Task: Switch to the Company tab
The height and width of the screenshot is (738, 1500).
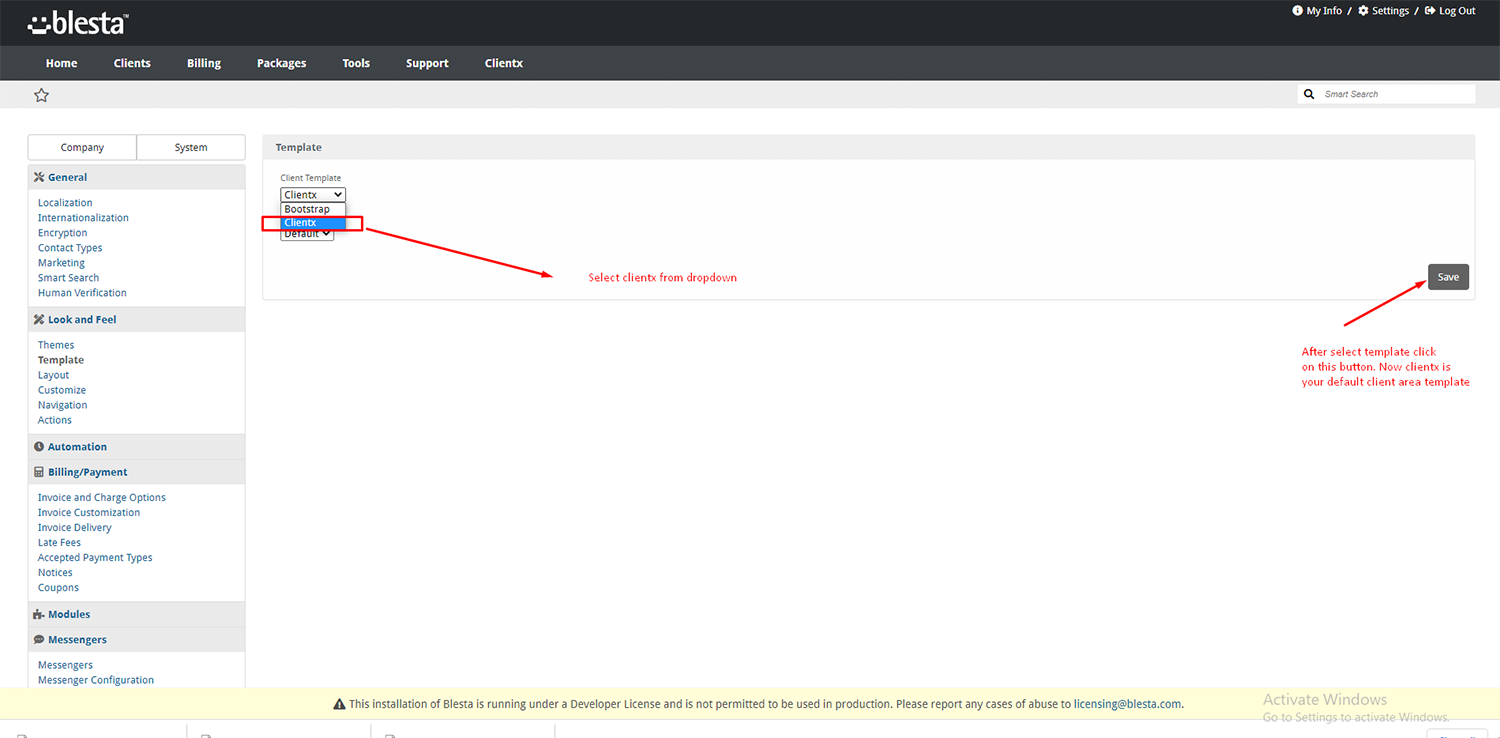Action: click(82, 147)
